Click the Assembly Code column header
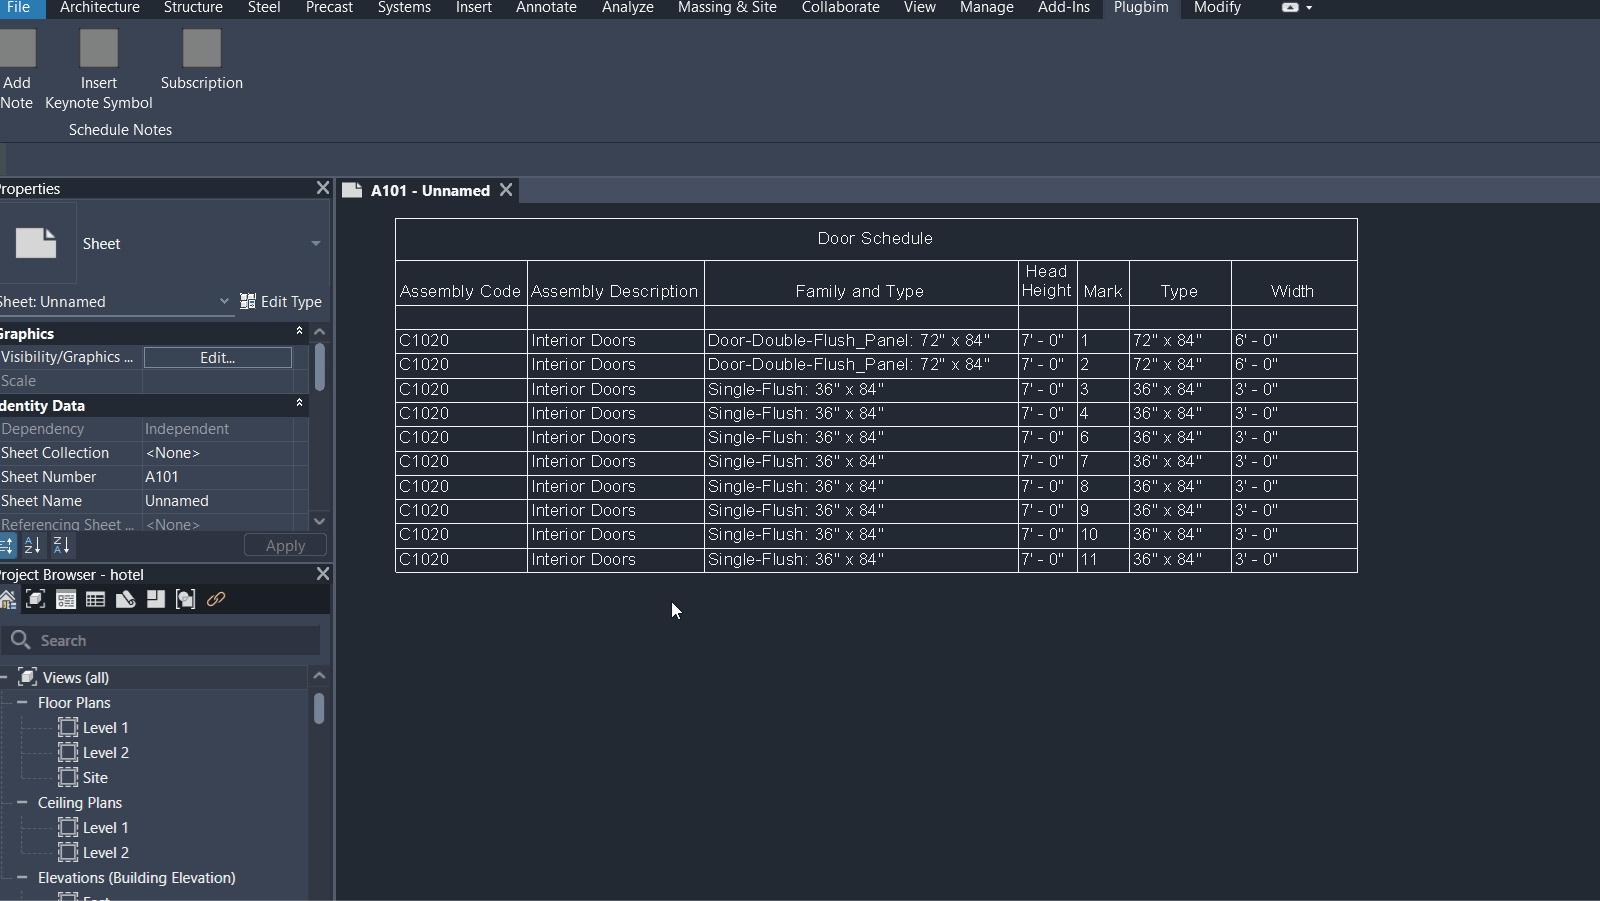1600x901 pixels. click(461, 283)
